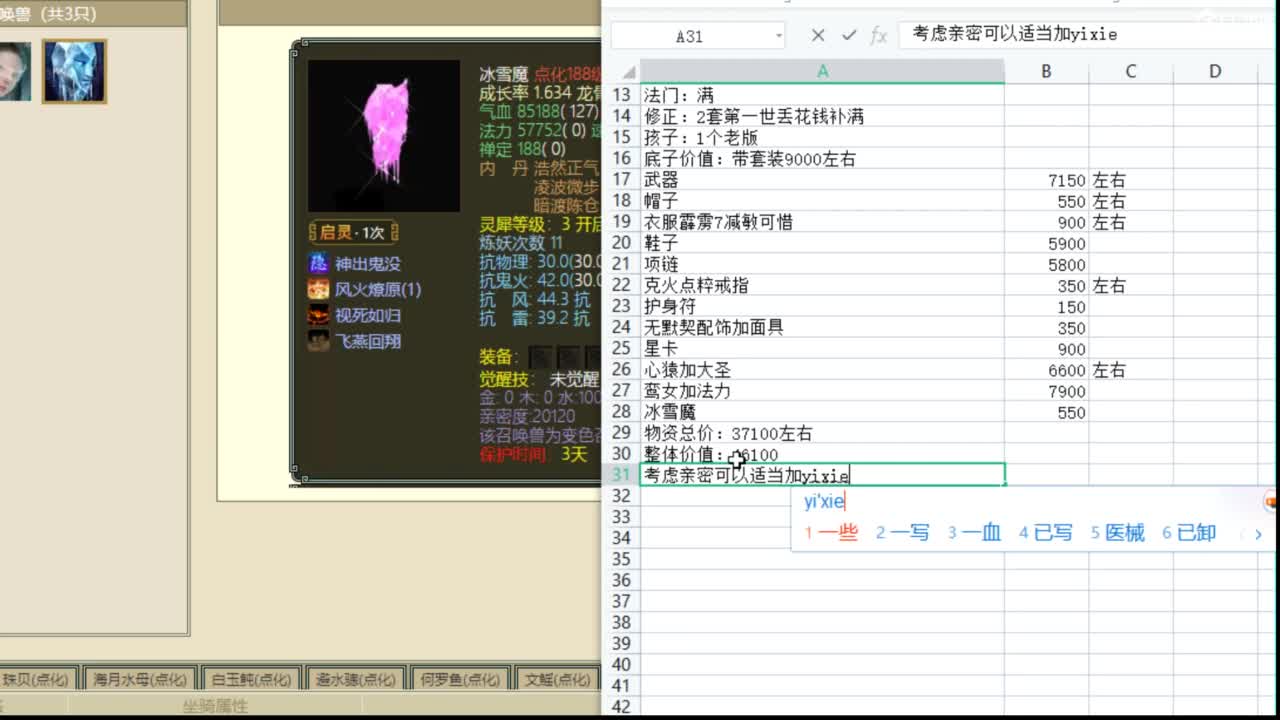The width and height of the screenshot is (1280, 720).
Task: Click the 坐骑属性 section label
Action: pos(215,705)
